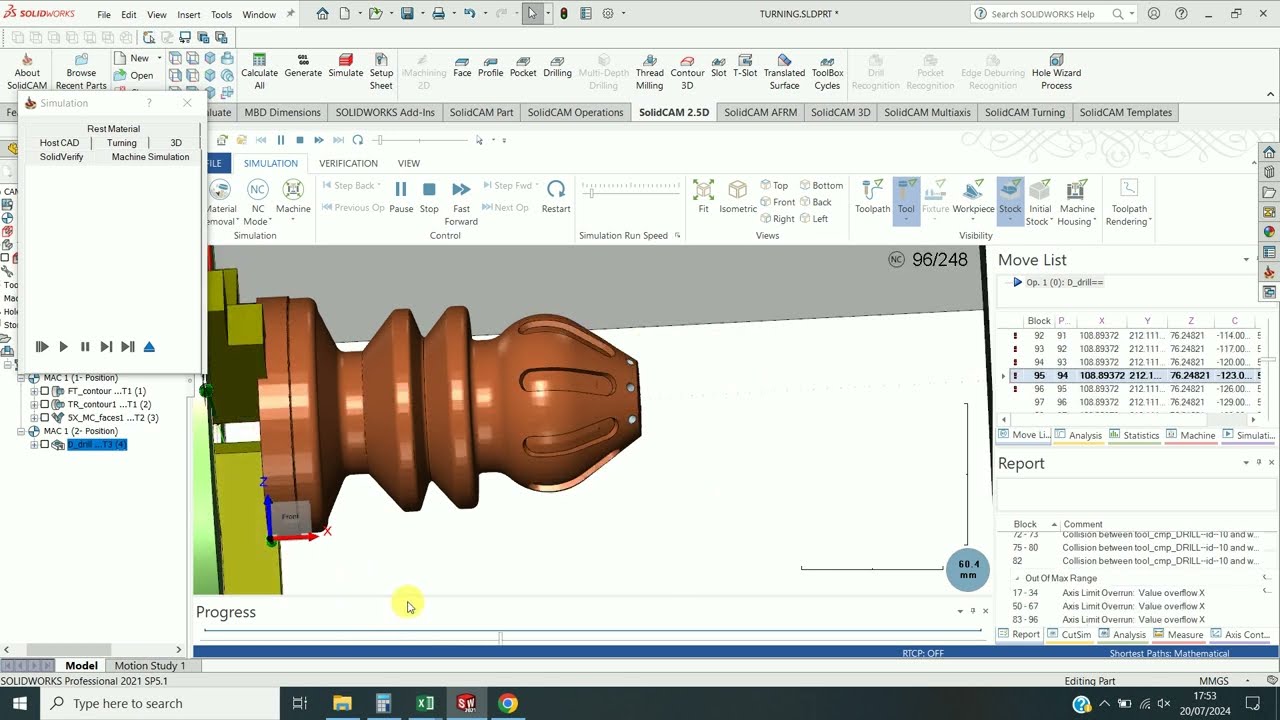Open the VIEW ribbon tab

click(x=408, y=163)
